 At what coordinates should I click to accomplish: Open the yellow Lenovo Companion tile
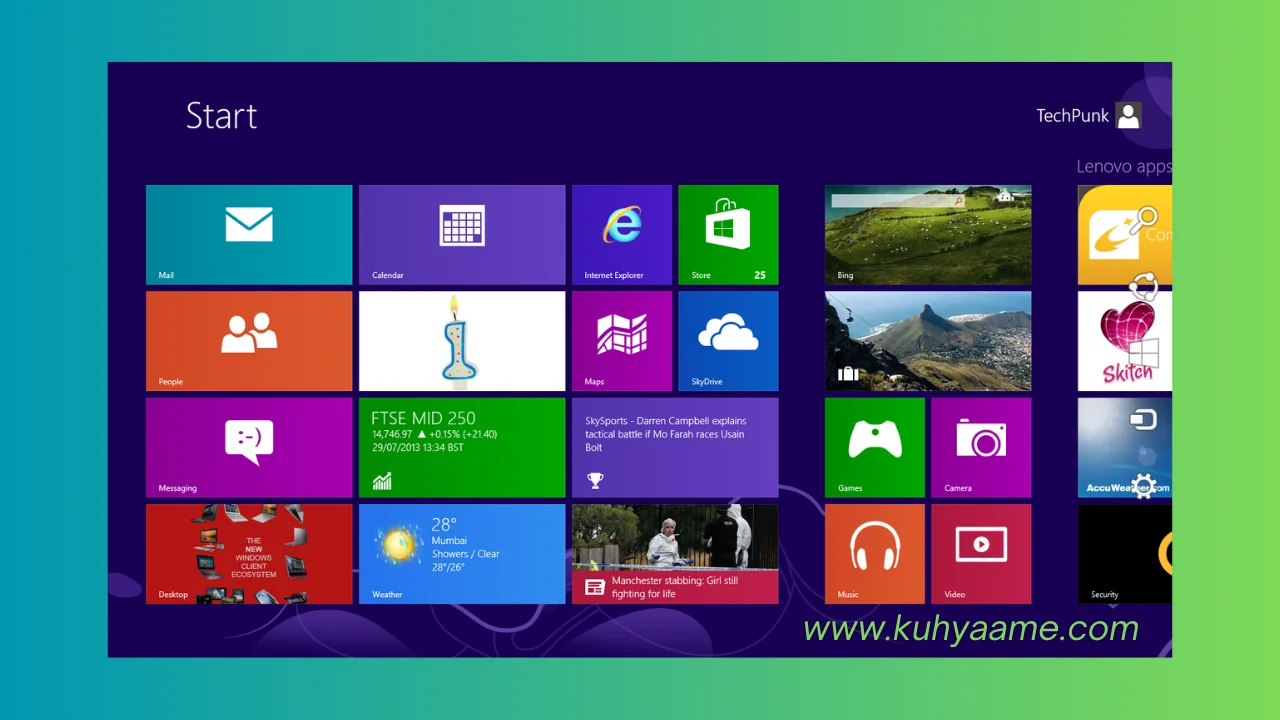coord(1125,235)
